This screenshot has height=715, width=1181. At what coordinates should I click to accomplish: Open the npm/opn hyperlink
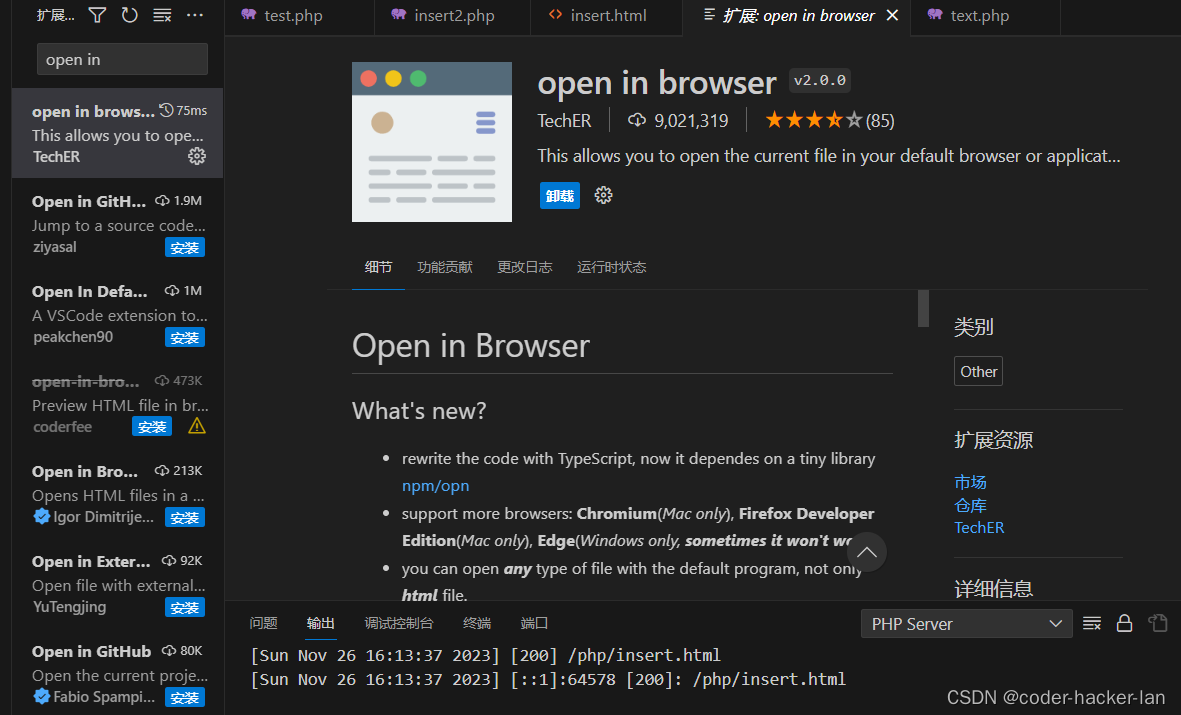[435, 485]
